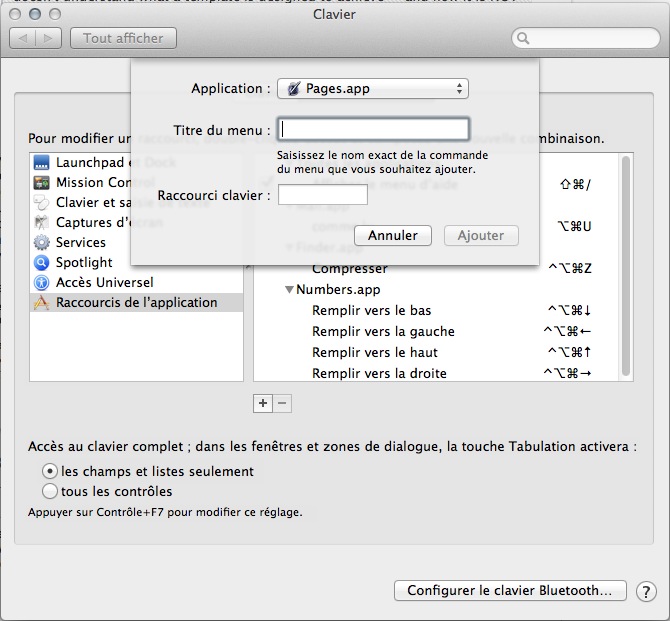Image resolution: width=670 pixels, height=621 pixels.
Task: Click the Spotlight magnifier icon in list
Action: click(x=41, y=262)
